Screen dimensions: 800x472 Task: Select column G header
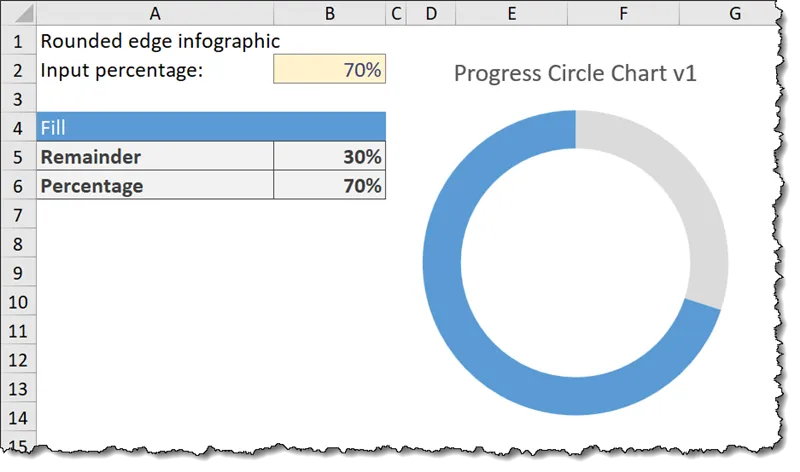(x=735, y=14)
